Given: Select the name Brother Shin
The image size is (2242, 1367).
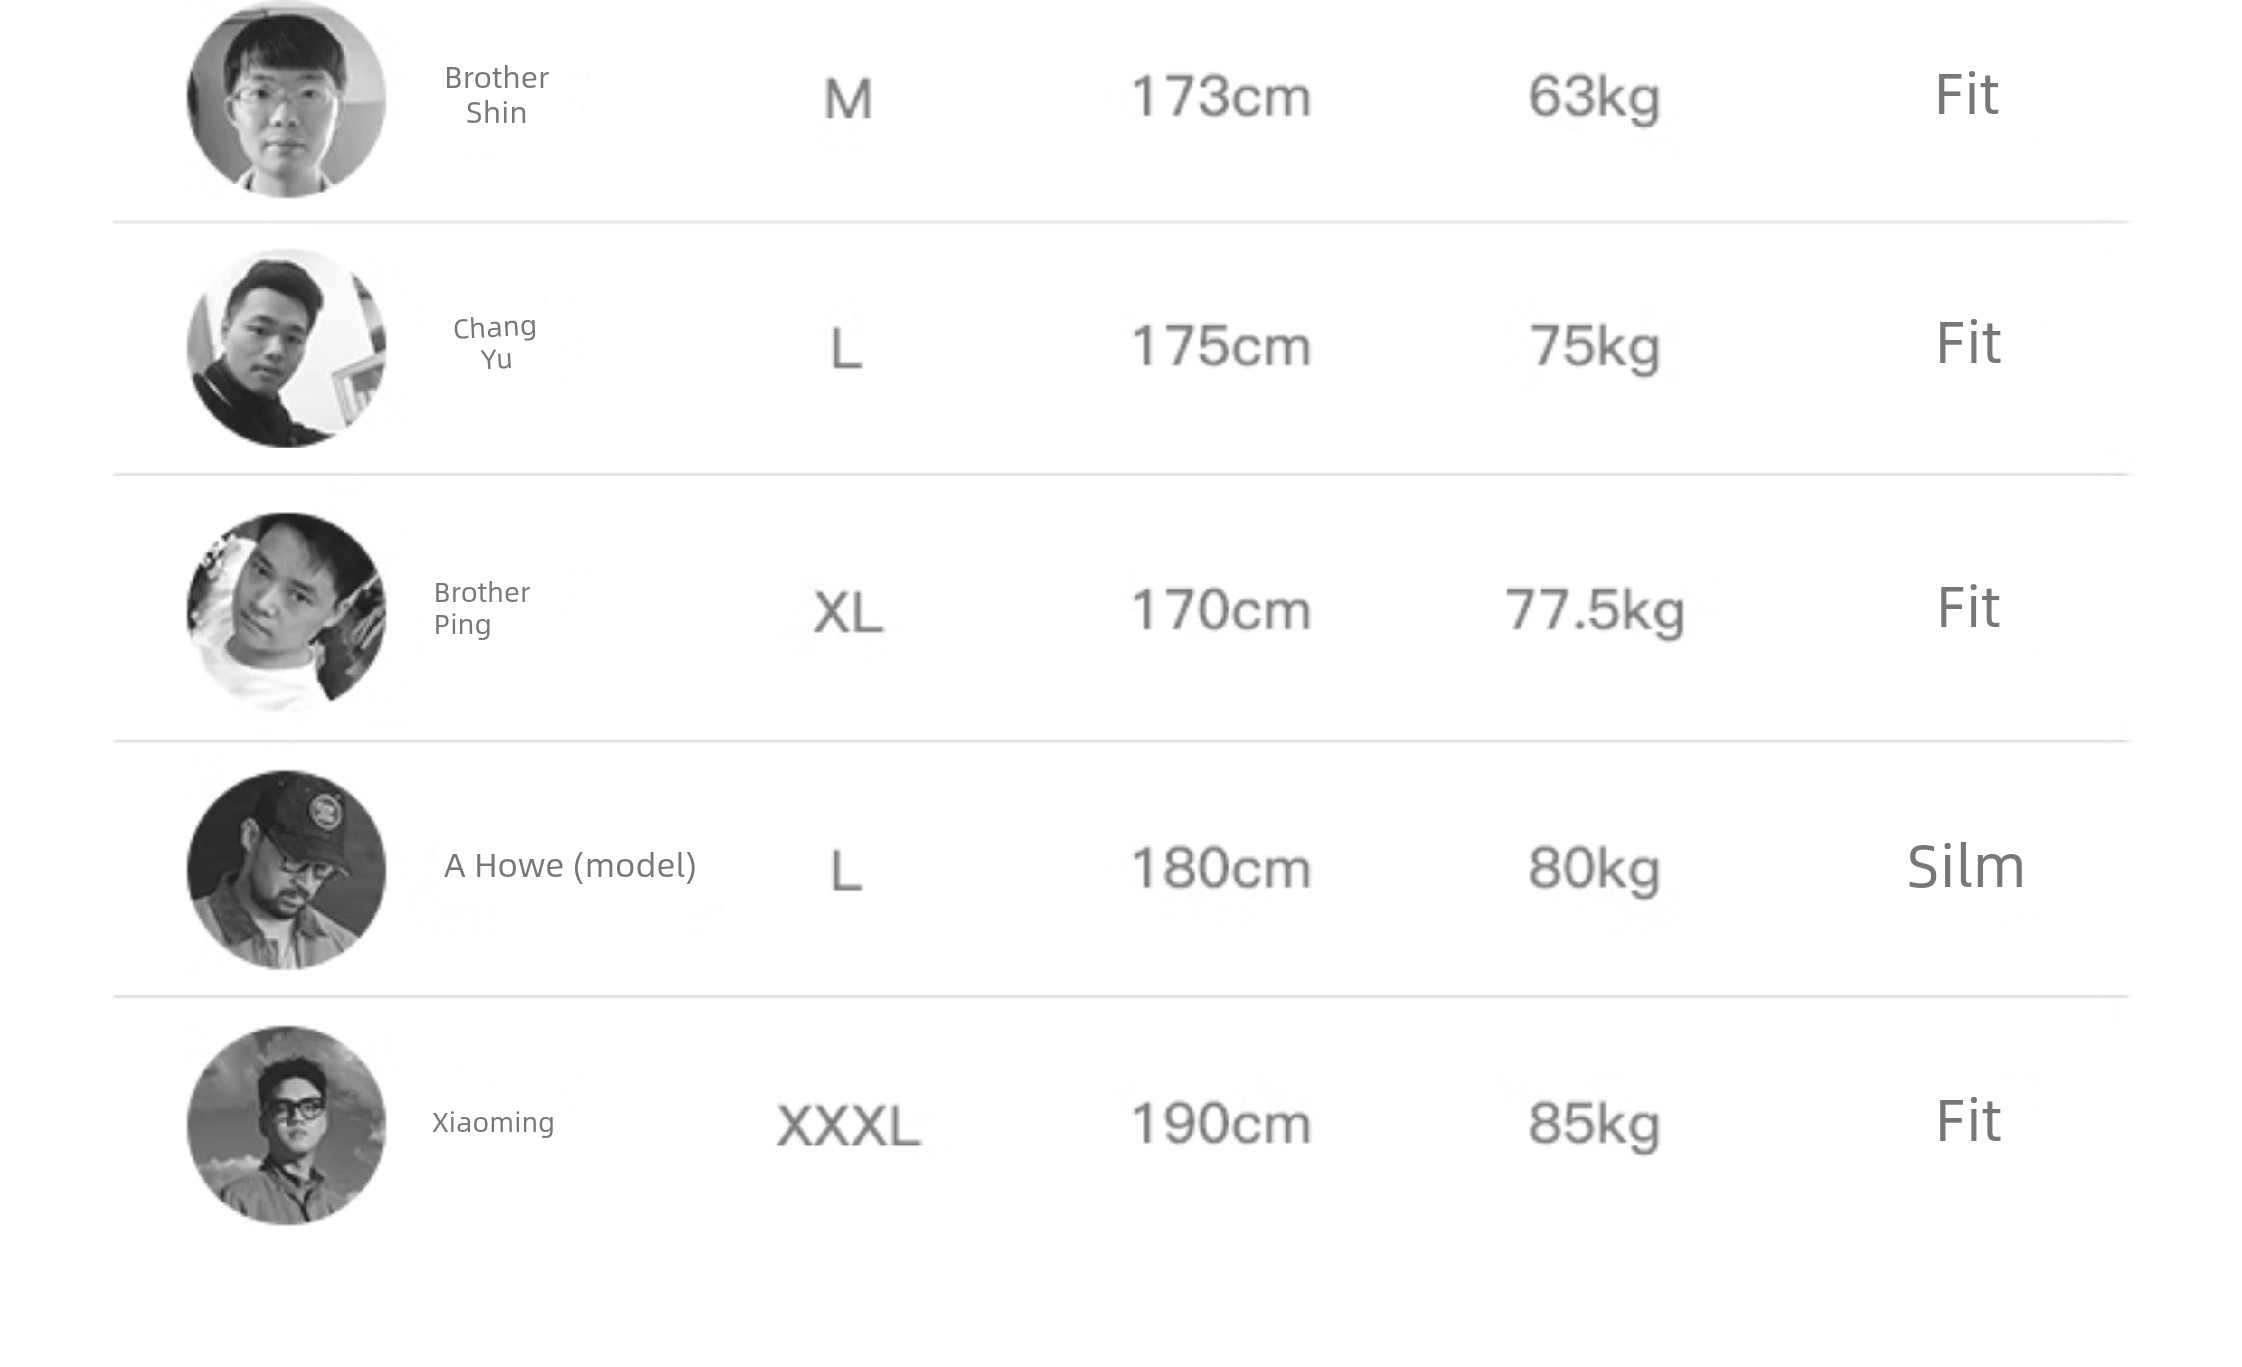Looking at the screenshot, I should tap(496, 95).
